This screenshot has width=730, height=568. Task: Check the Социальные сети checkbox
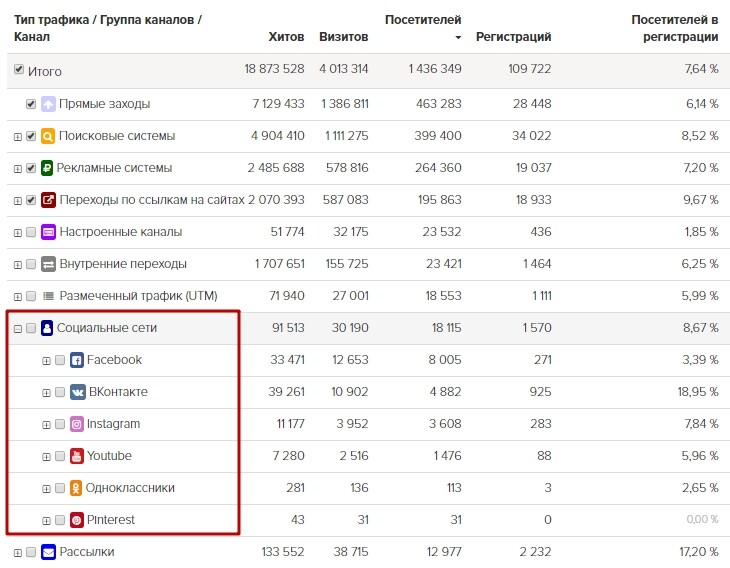click(x=31, y=328)
